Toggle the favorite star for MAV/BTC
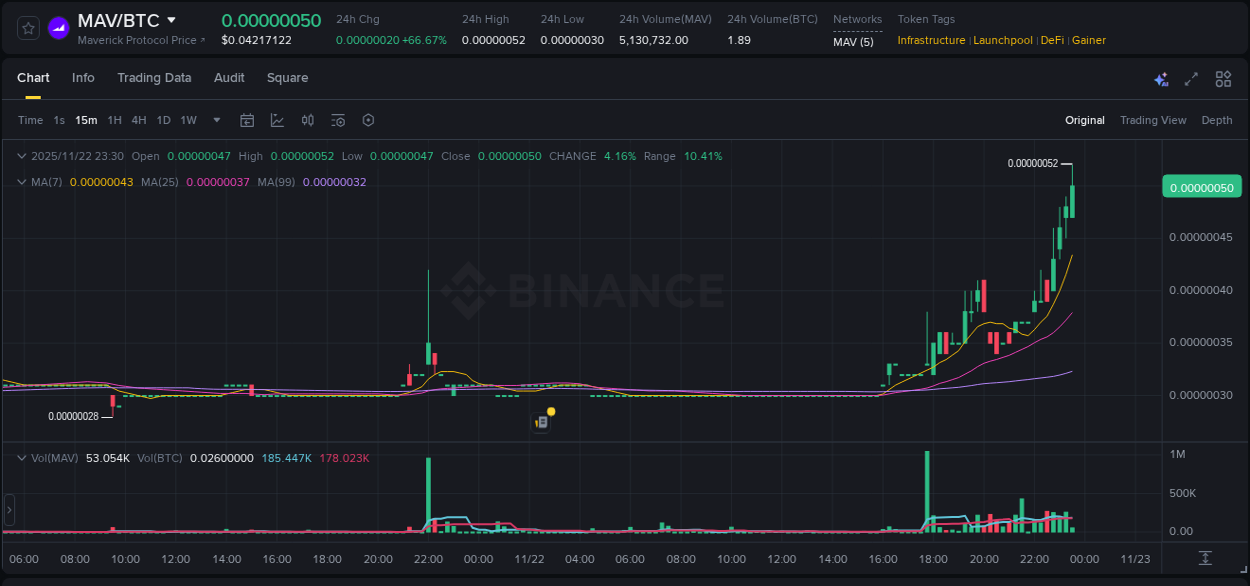The image size is (1250, 586). click(x=27, y=28)
